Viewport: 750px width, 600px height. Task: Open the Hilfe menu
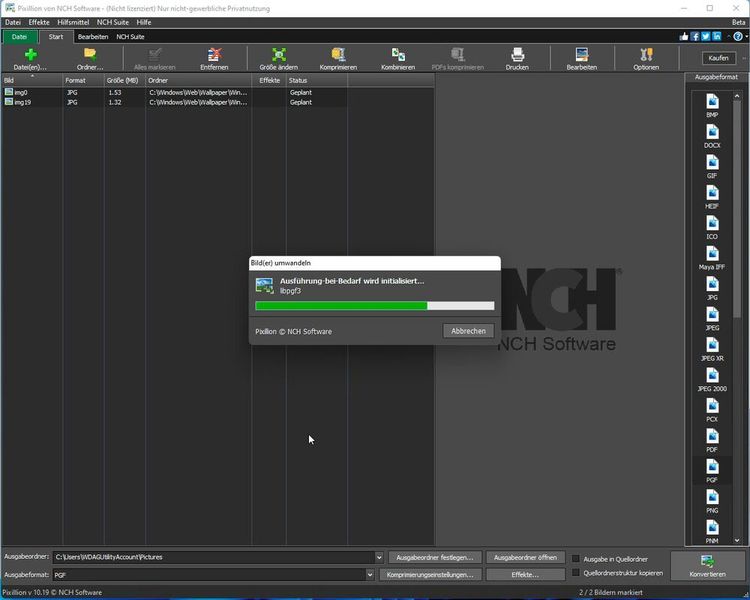coord(143,22)
